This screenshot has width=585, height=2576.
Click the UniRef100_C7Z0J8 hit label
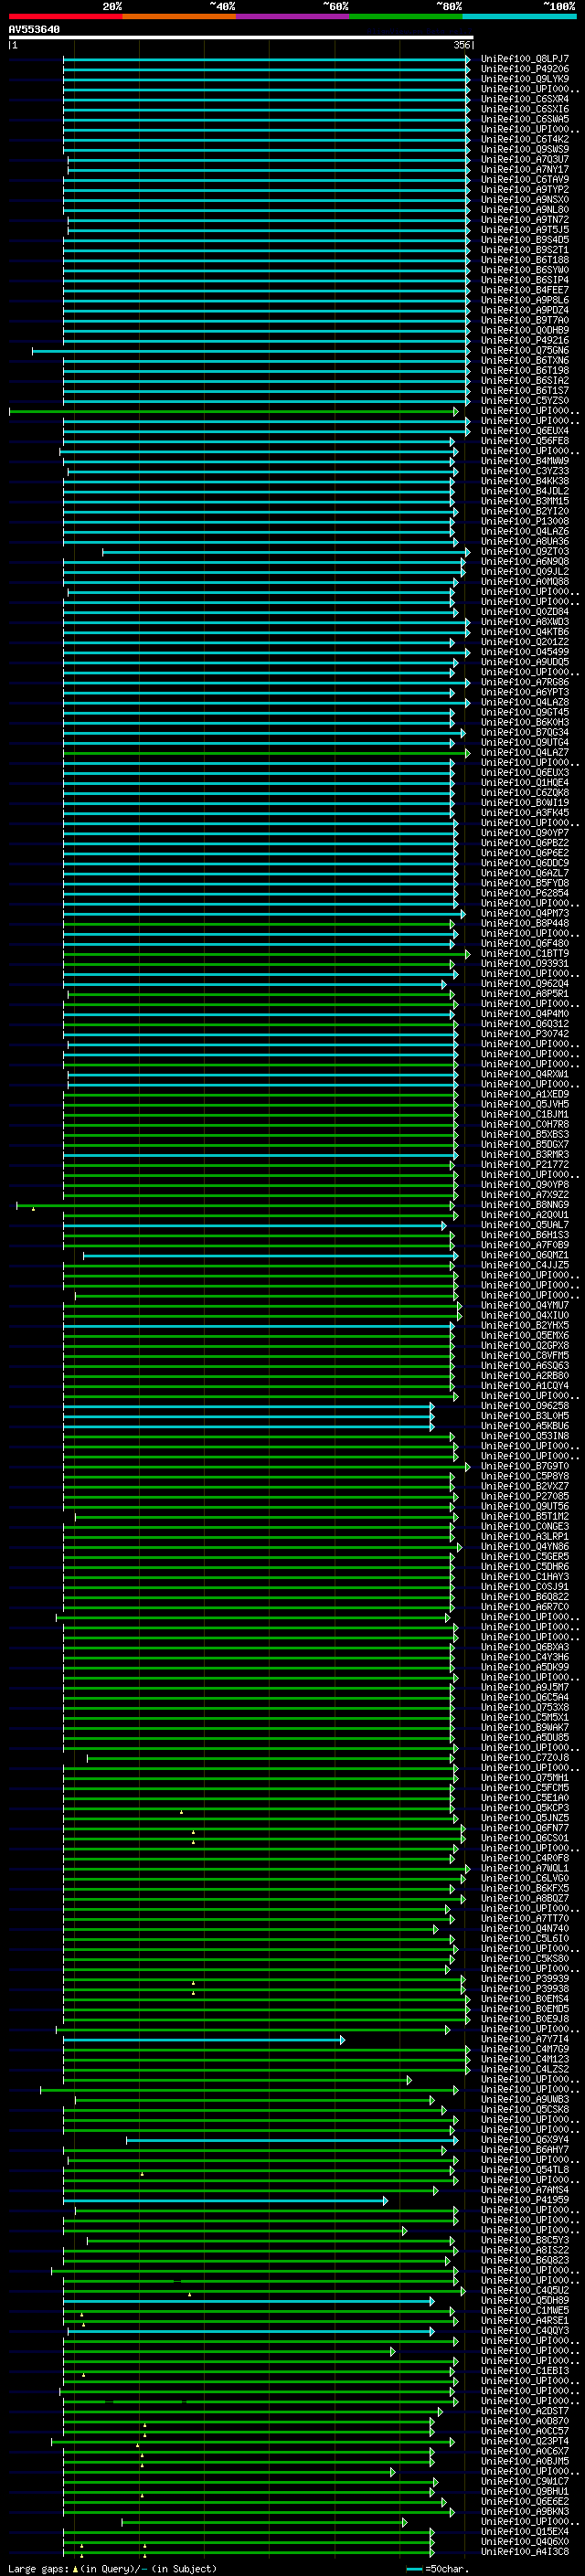[x=525, y=1758]
